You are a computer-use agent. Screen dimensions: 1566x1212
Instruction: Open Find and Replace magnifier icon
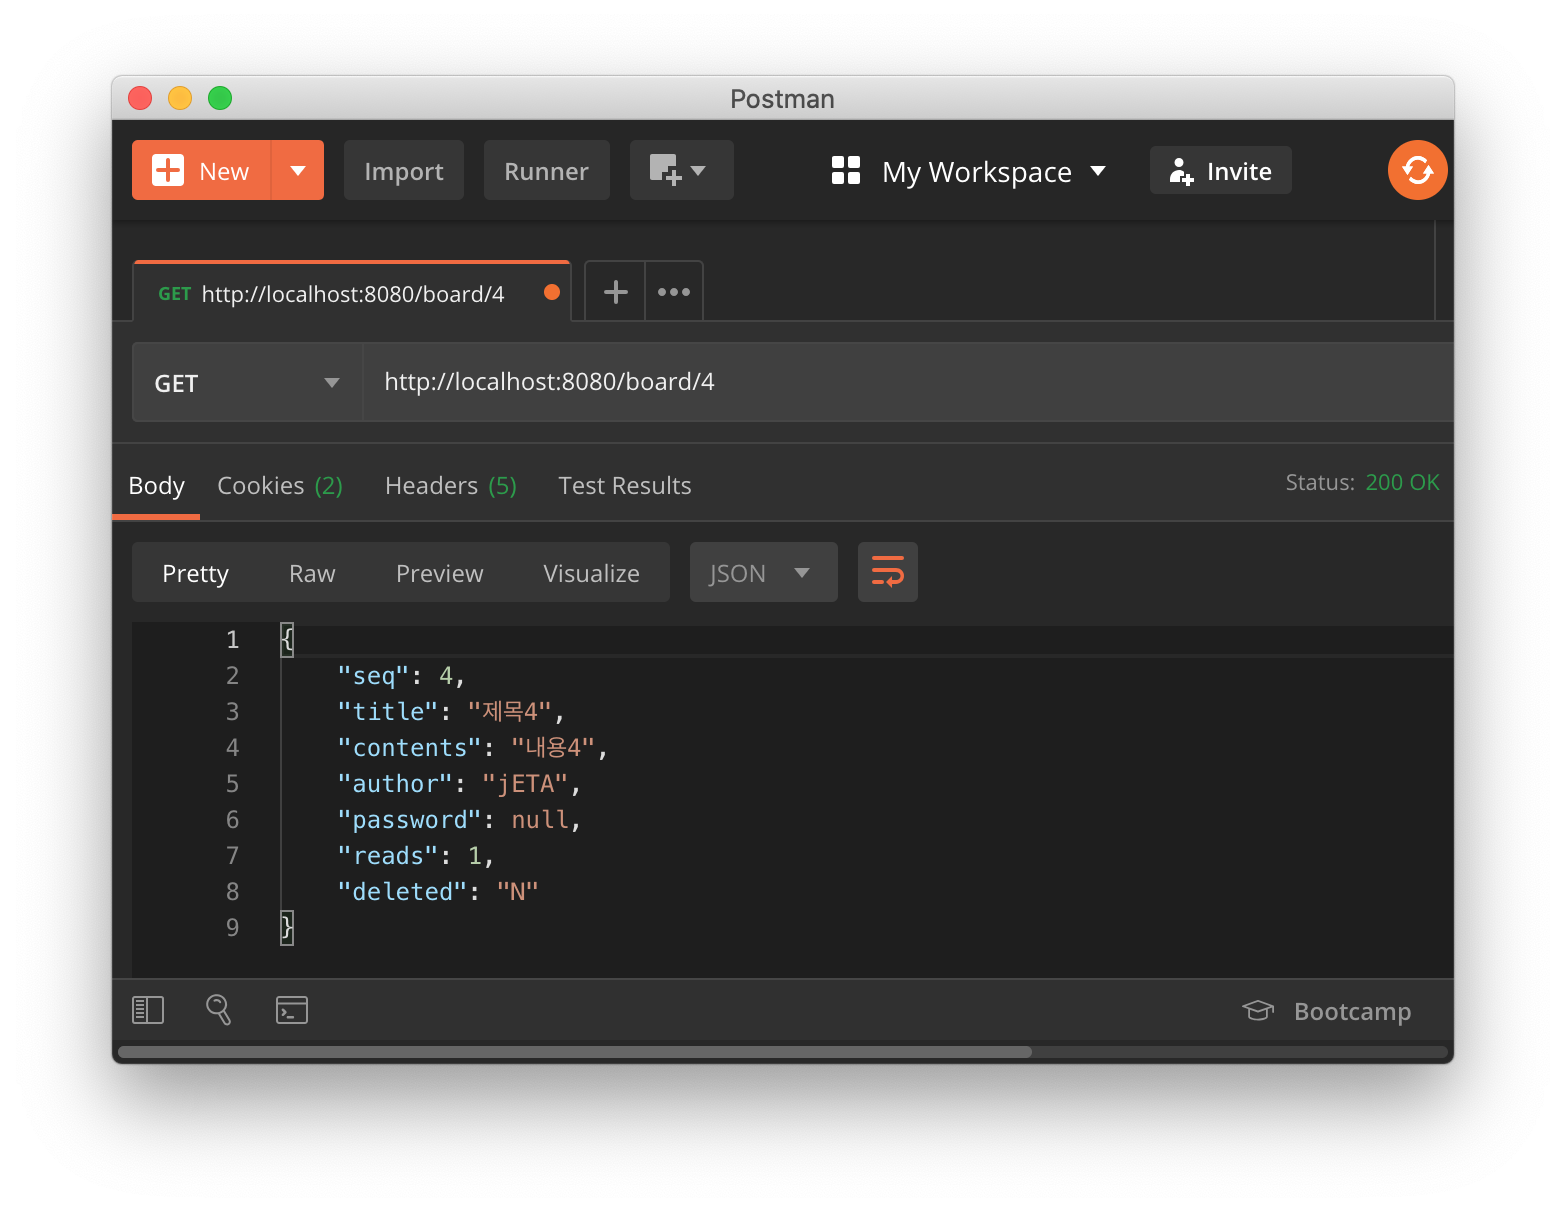219,1010
